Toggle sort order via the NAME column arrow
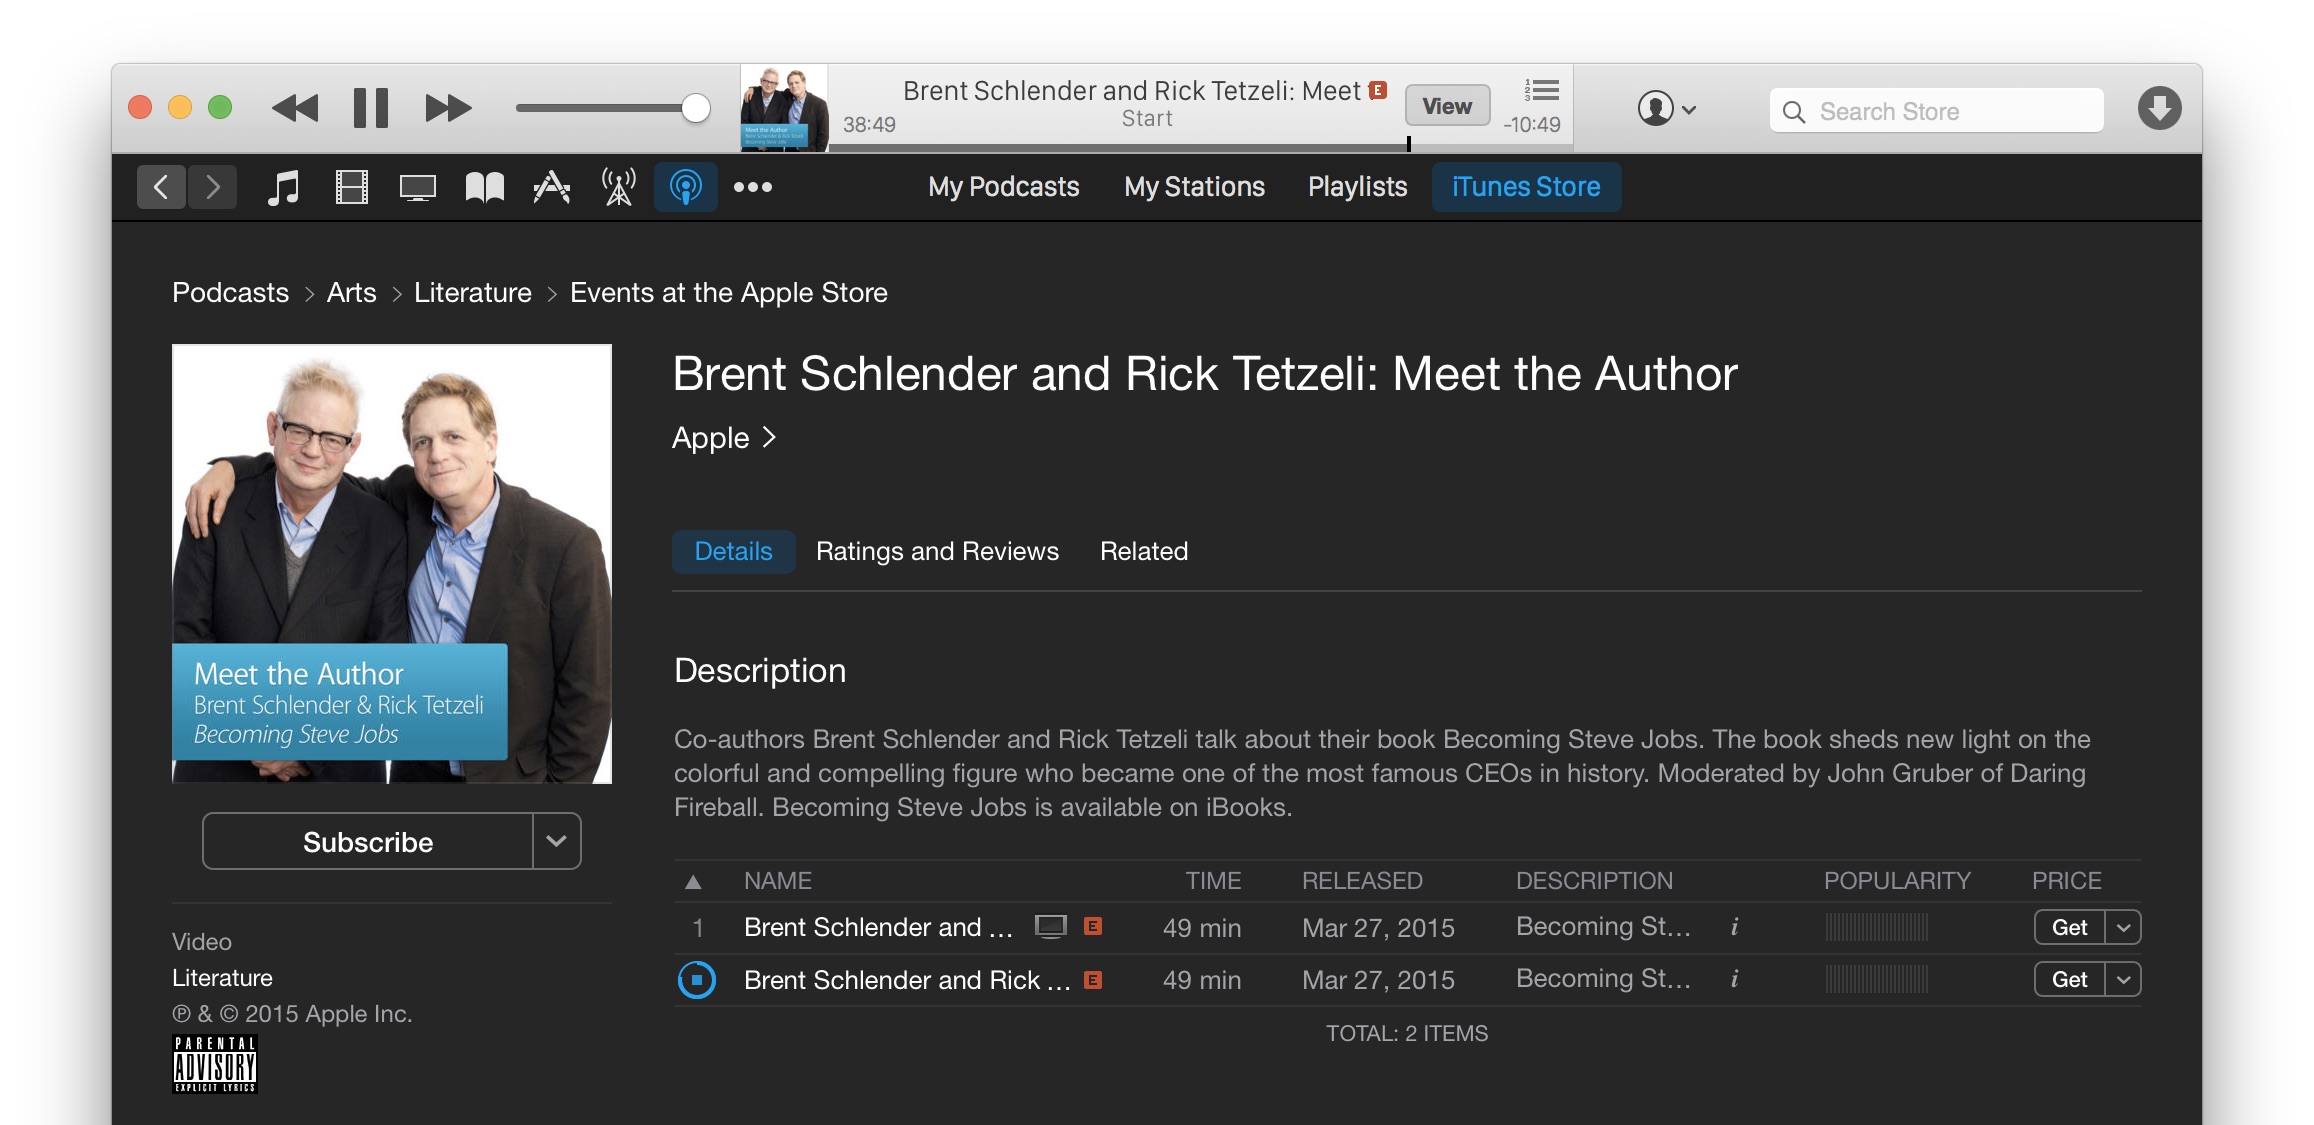This screenshot has width=2314, height=1125. (693, 881)
